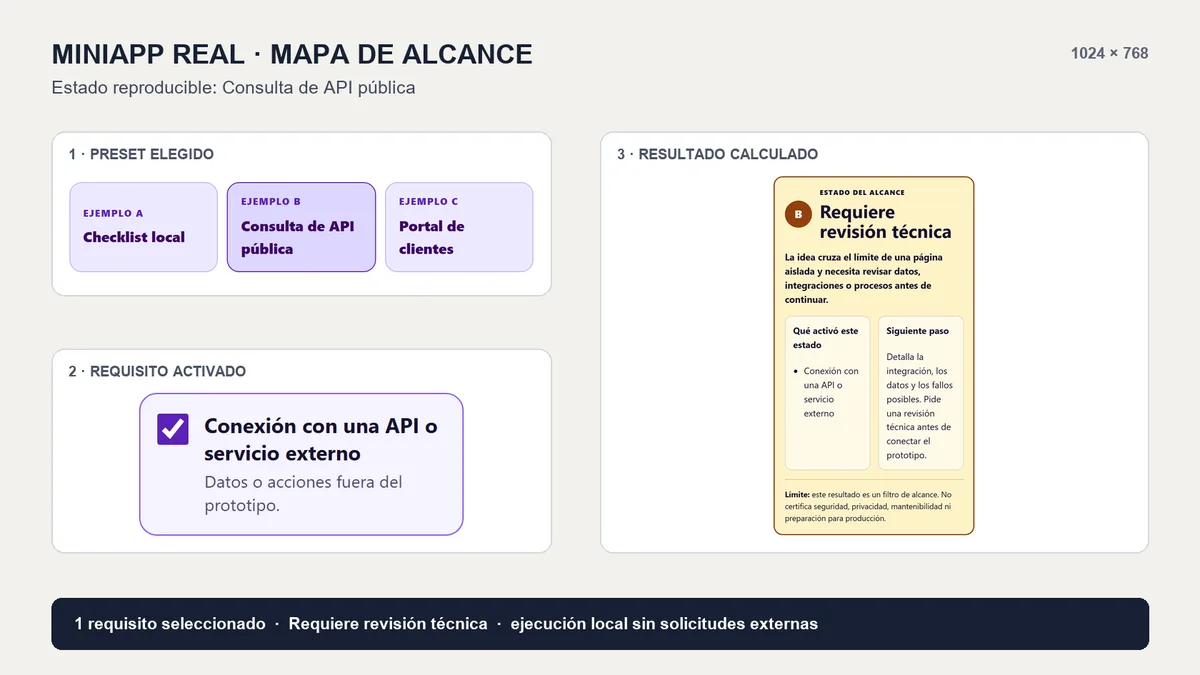Click the heading Requiere revisión técnica in result card
1200x675 pixels.
pyautogui.click(x=885, y=222)
